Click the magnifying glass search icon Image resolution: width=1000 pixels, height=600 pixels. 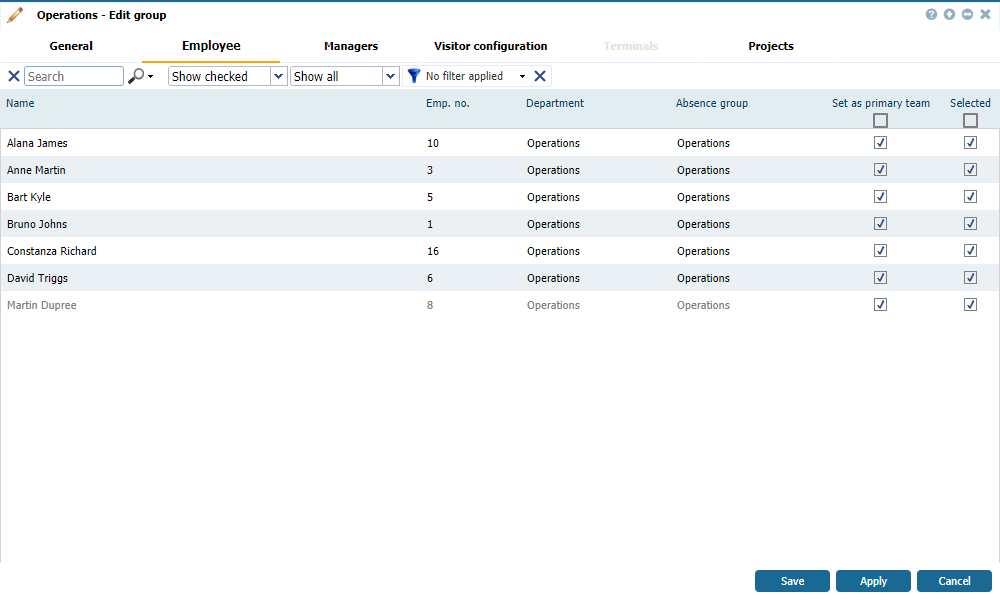(x=136, y=76)
